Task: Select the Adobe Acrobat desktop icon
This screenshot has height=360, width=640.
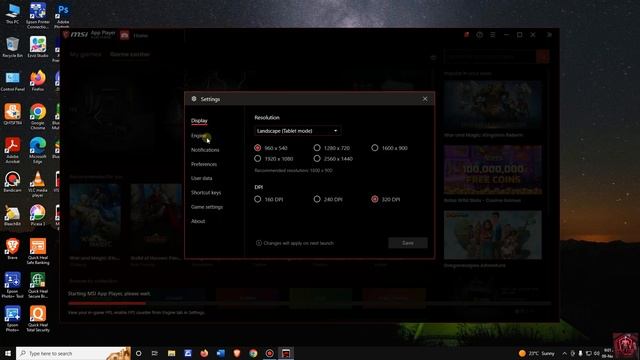Action: [12, 150]
